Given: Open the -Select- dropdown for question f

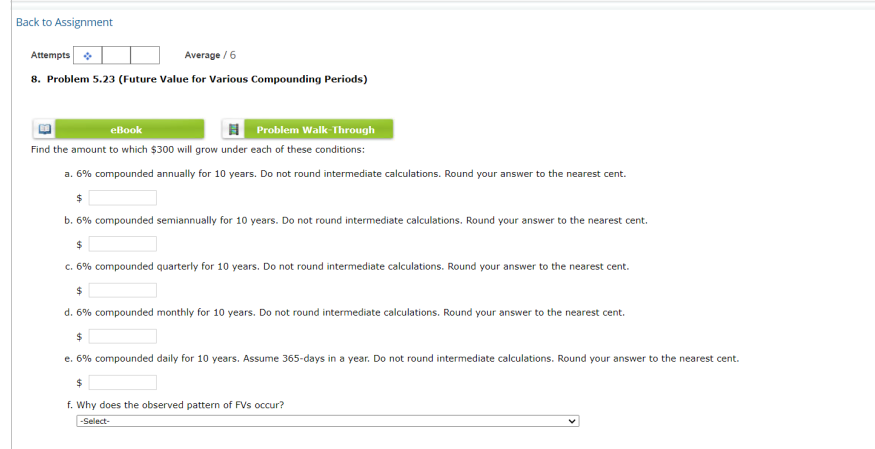Looking at the screenshot, I should point(328,421).
